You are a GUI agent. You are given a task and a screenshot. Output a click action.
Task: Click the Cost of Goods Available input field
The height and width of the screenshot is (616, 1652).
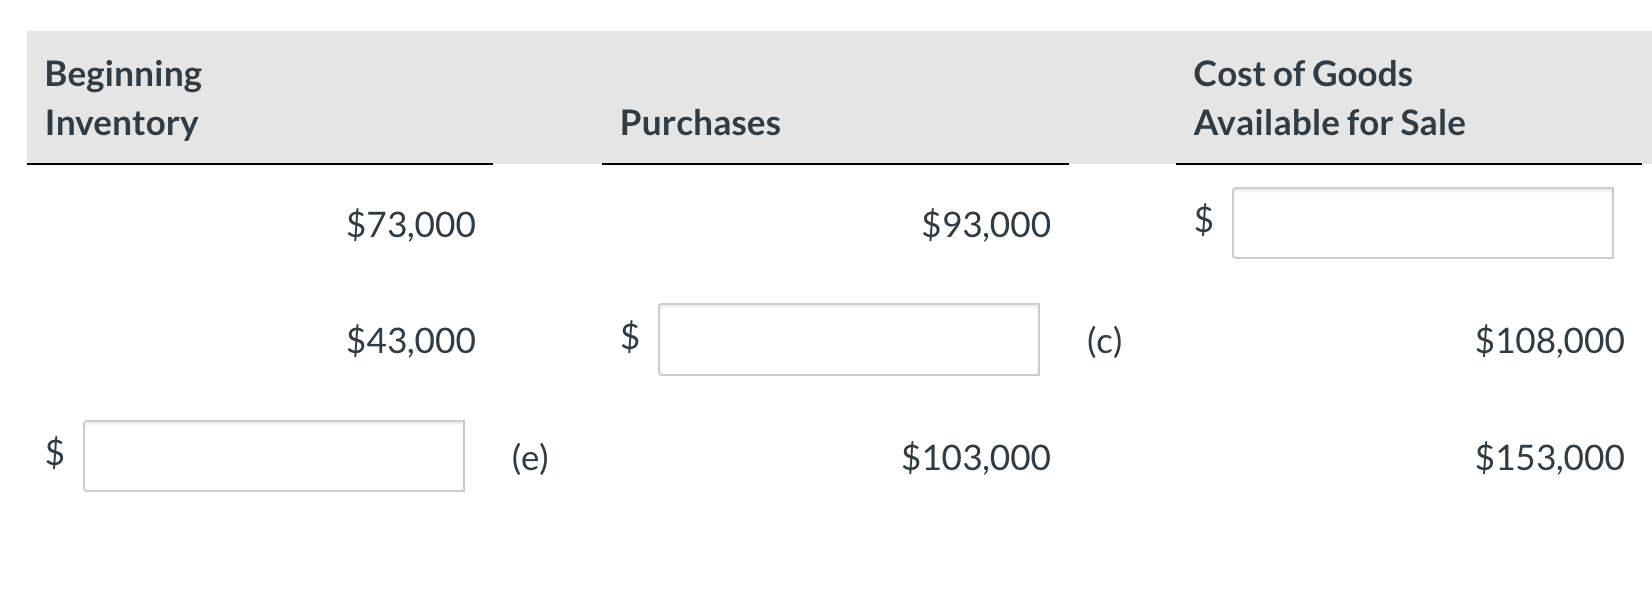coord(1422,223)
